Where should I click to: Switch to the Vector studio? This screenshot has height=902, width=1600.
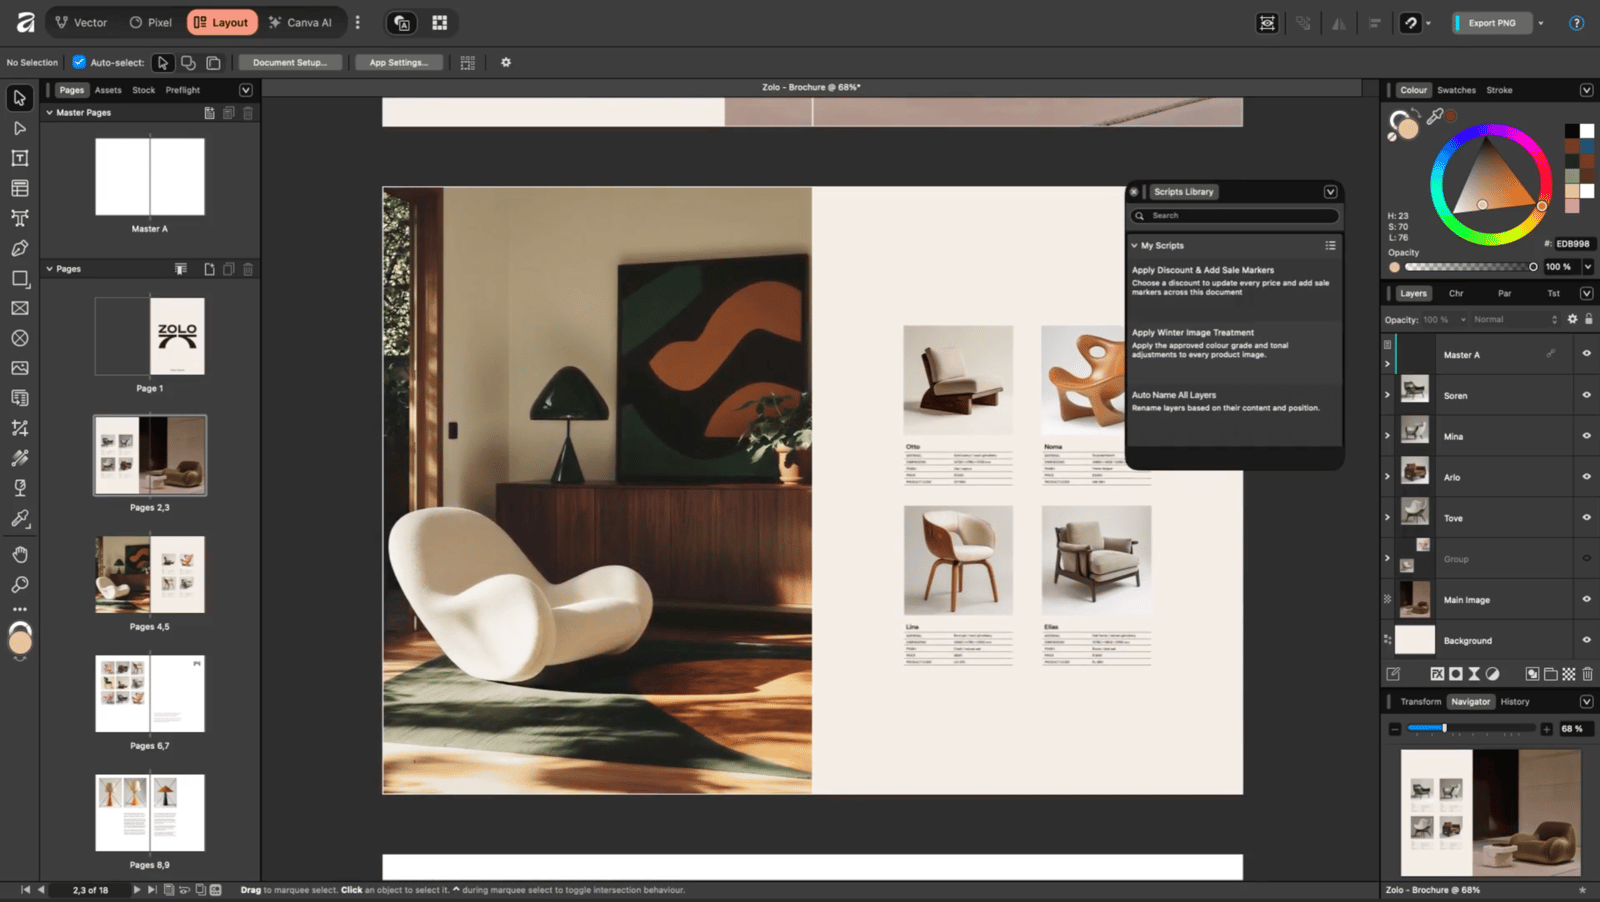pyautogui.click(x=81, y=22)
